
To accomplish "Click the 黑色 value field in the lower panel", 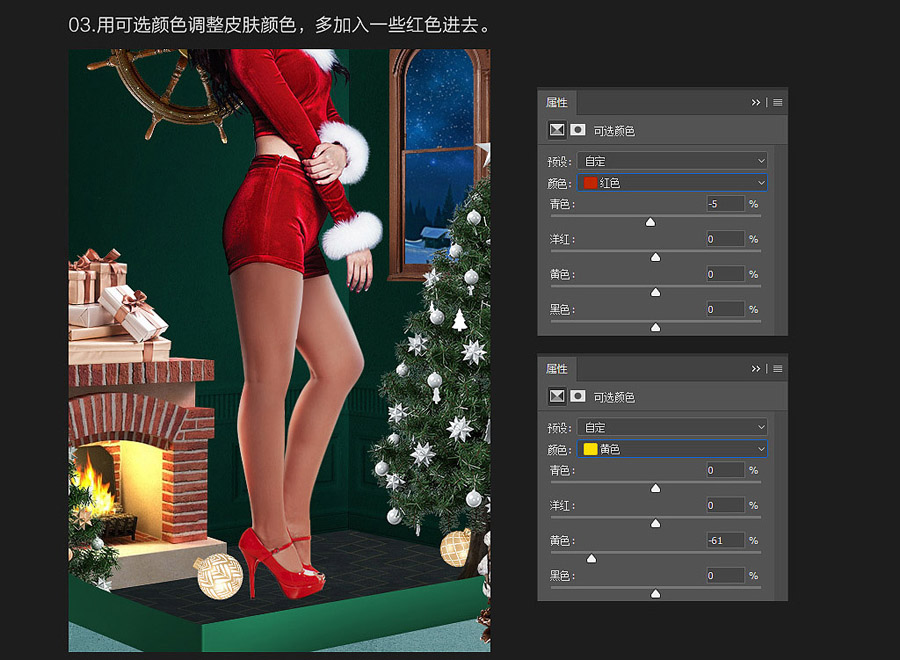I will click(x=725, y=576).
